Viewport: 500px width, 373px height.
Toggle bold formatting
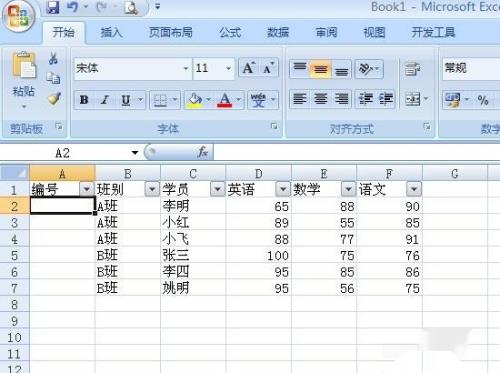(84, 100)
